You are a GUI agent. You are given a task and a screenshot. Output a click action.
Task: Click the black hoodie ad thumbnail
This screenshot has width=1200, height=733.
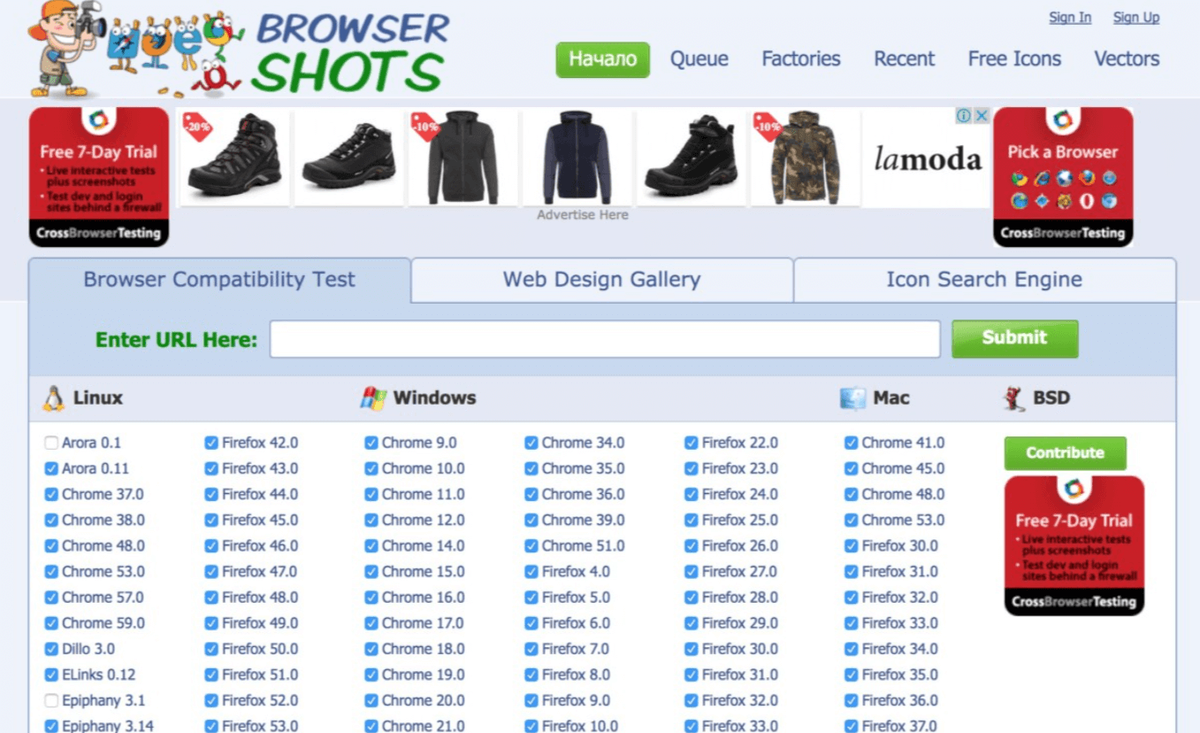[463, 157]
